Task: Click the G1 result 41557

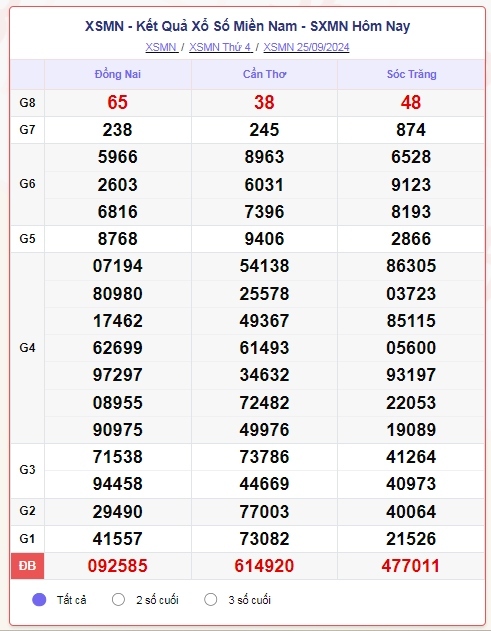Action: (118, 538)
